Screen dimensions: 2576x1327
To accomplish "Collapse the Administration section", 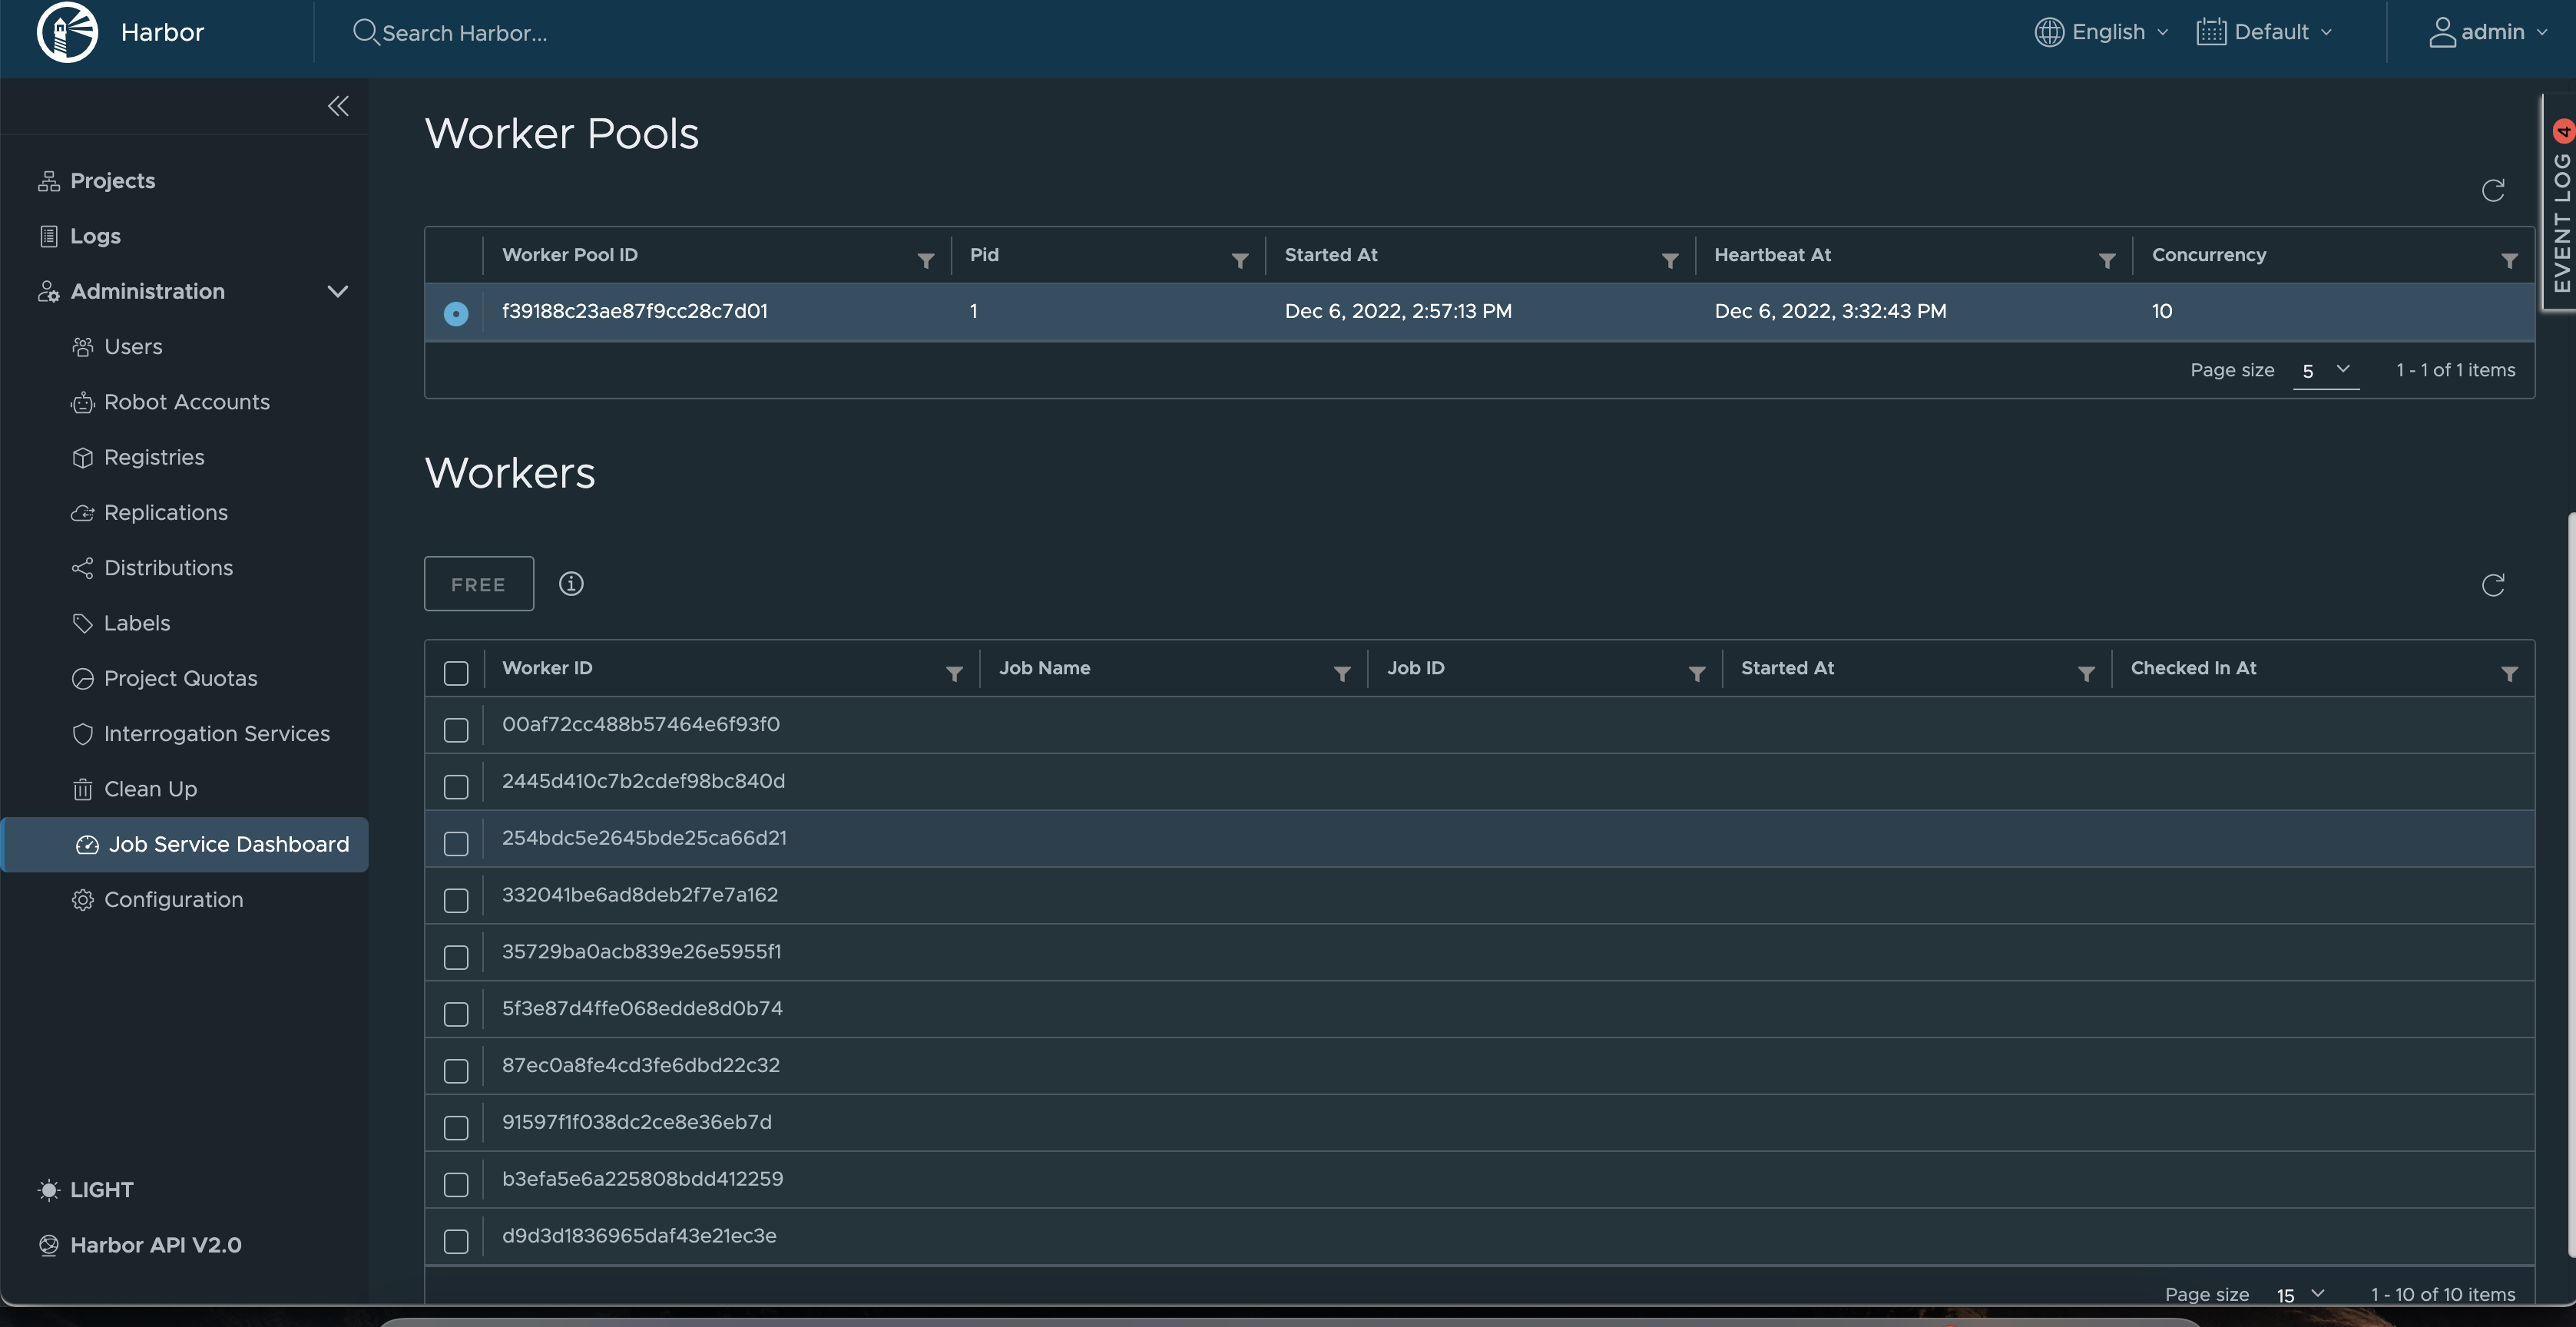I will 338,291.
